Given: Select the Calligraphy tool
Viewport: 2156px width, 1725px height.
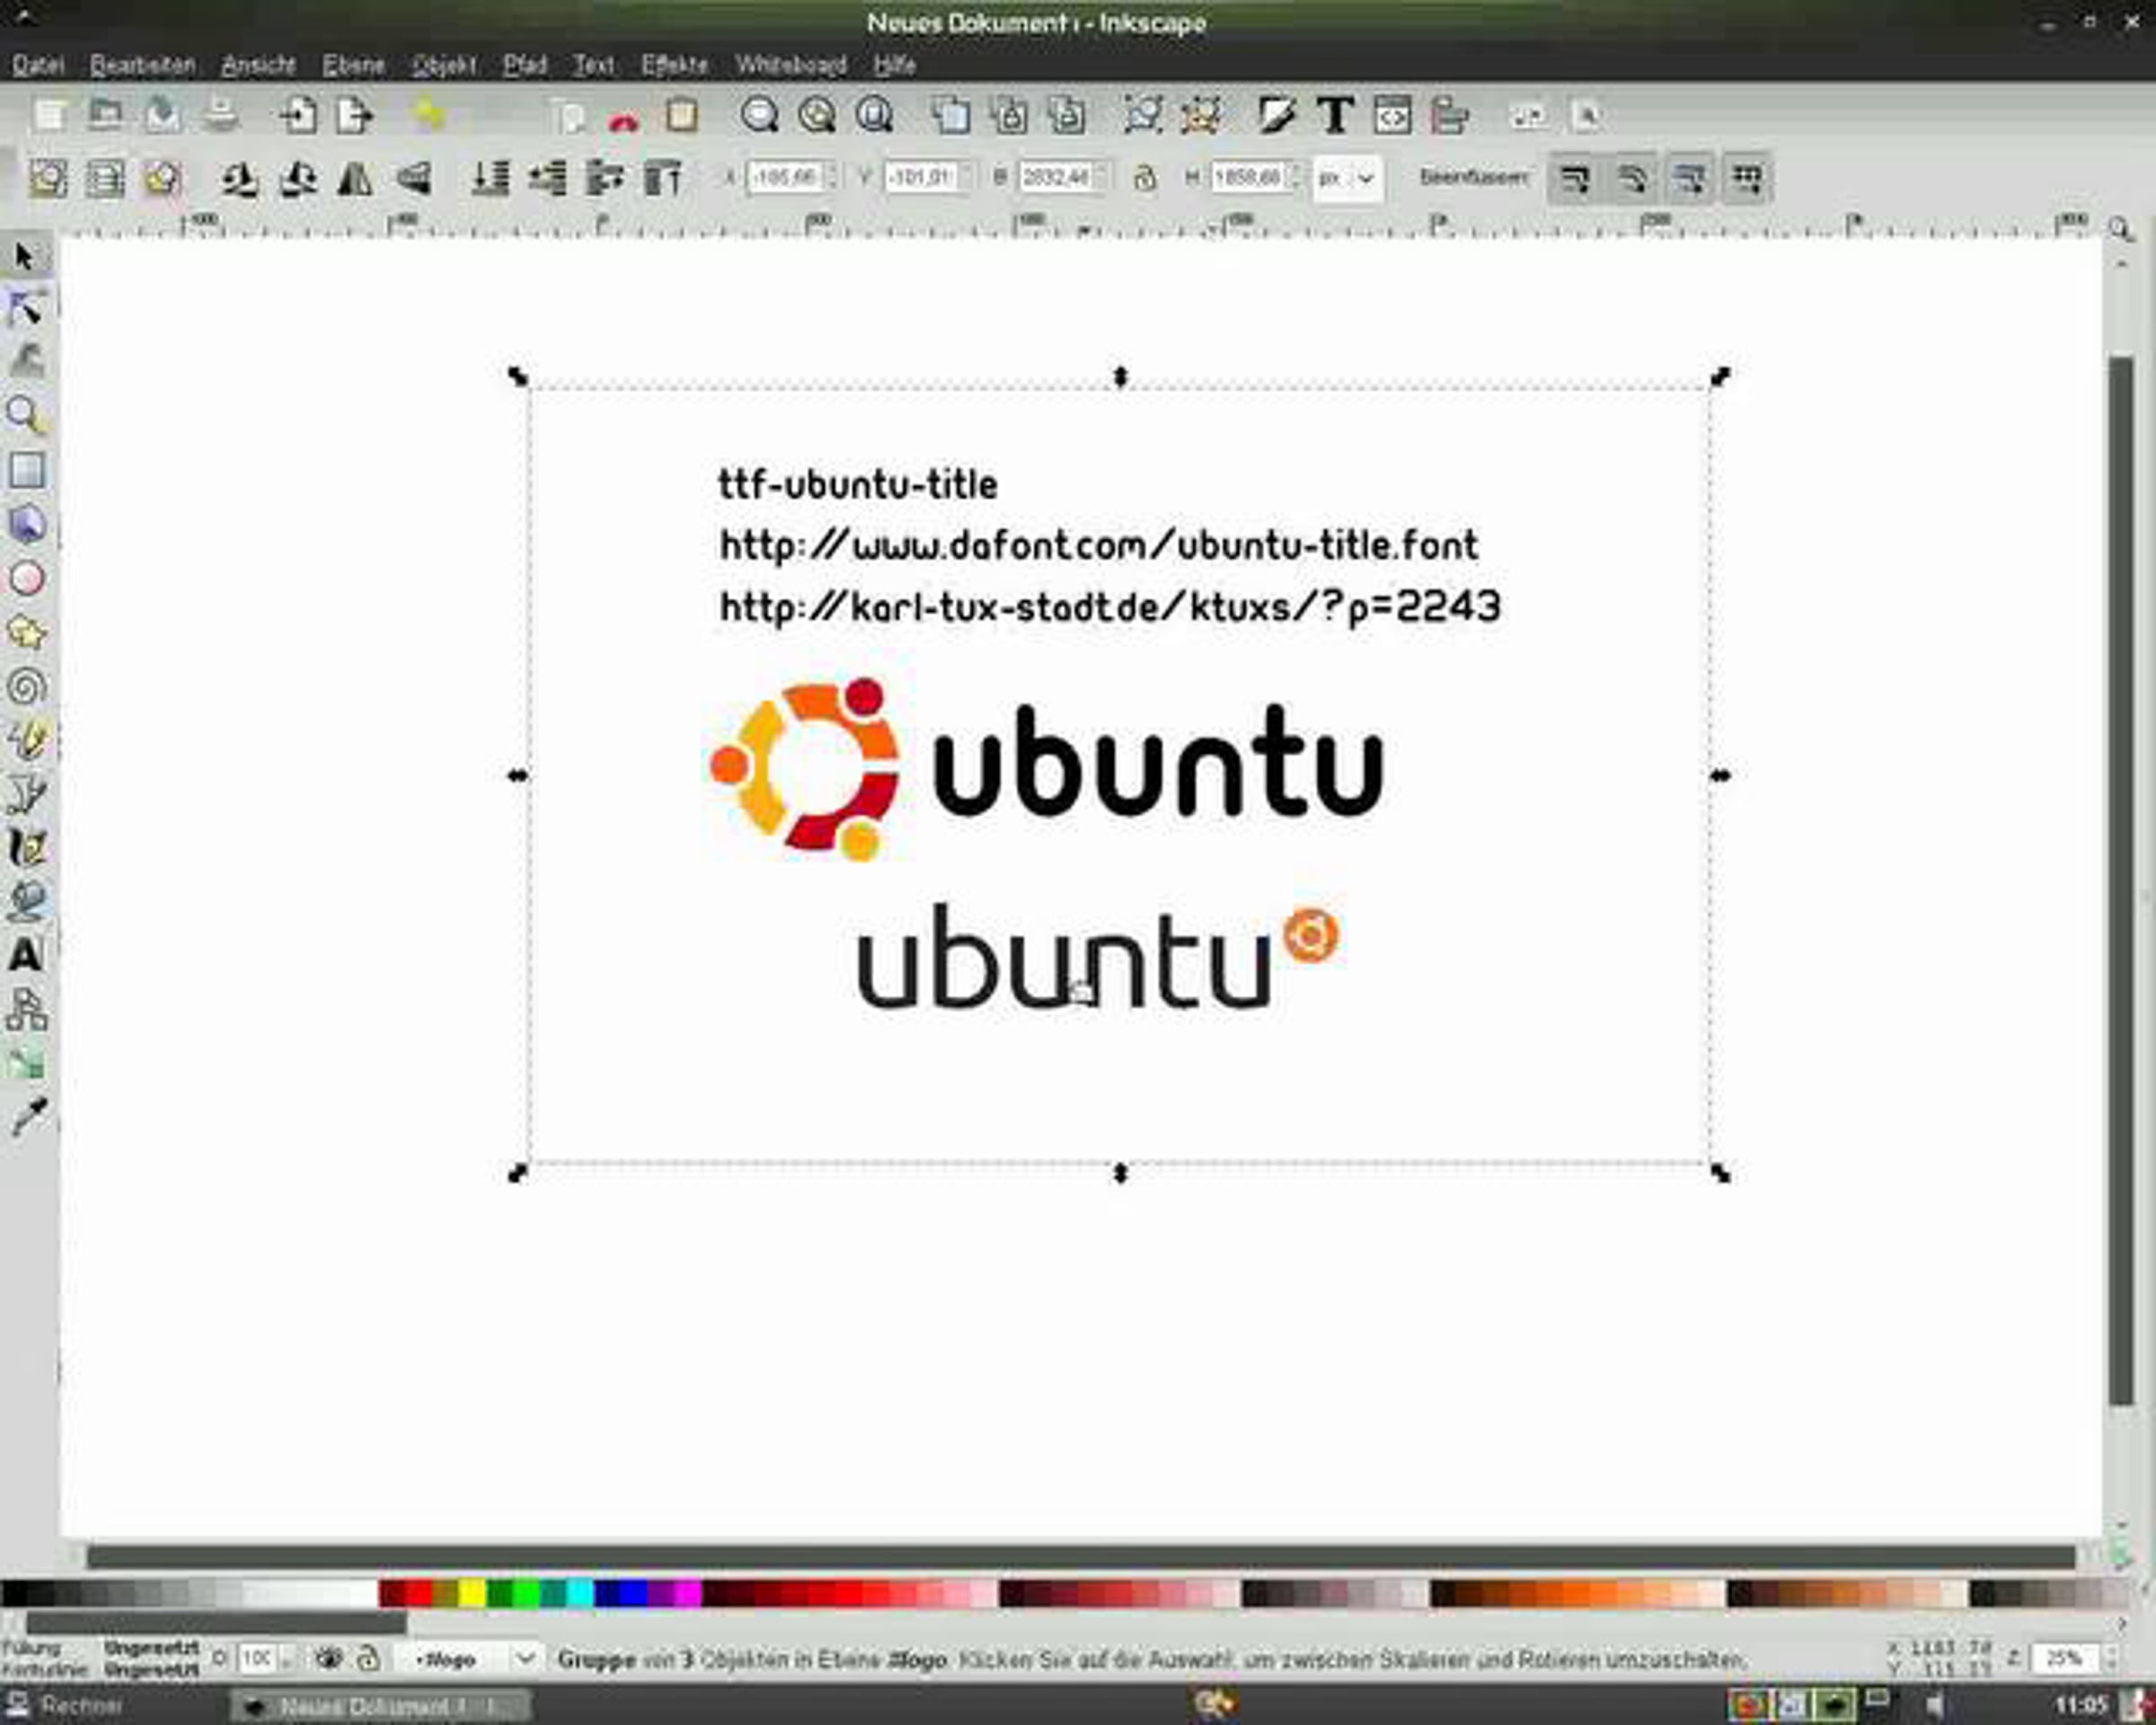Looking at the screenshot, I should (x=26, y=848).
